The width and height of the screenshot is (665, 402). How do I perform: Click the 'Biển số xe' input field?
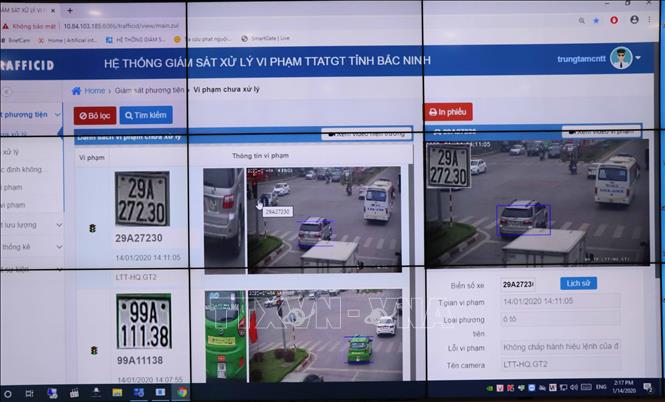point(518,285)
